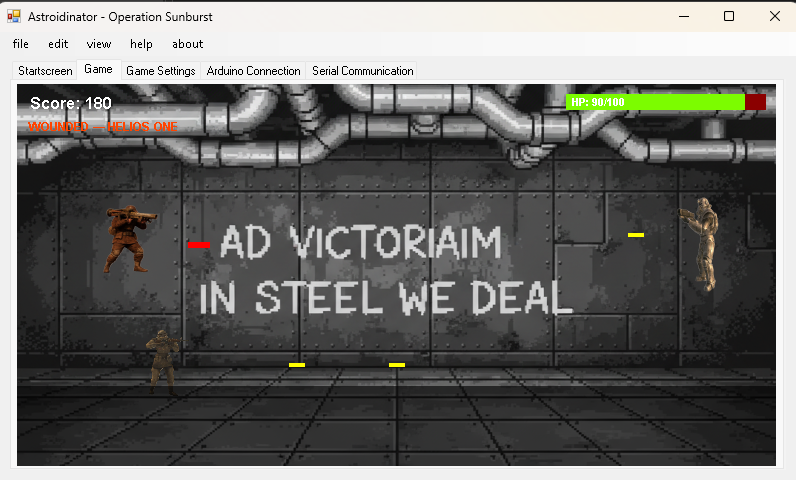Click the green HP 90/100 health bar
Screen dimensions: 796x480
pos(655,102)
